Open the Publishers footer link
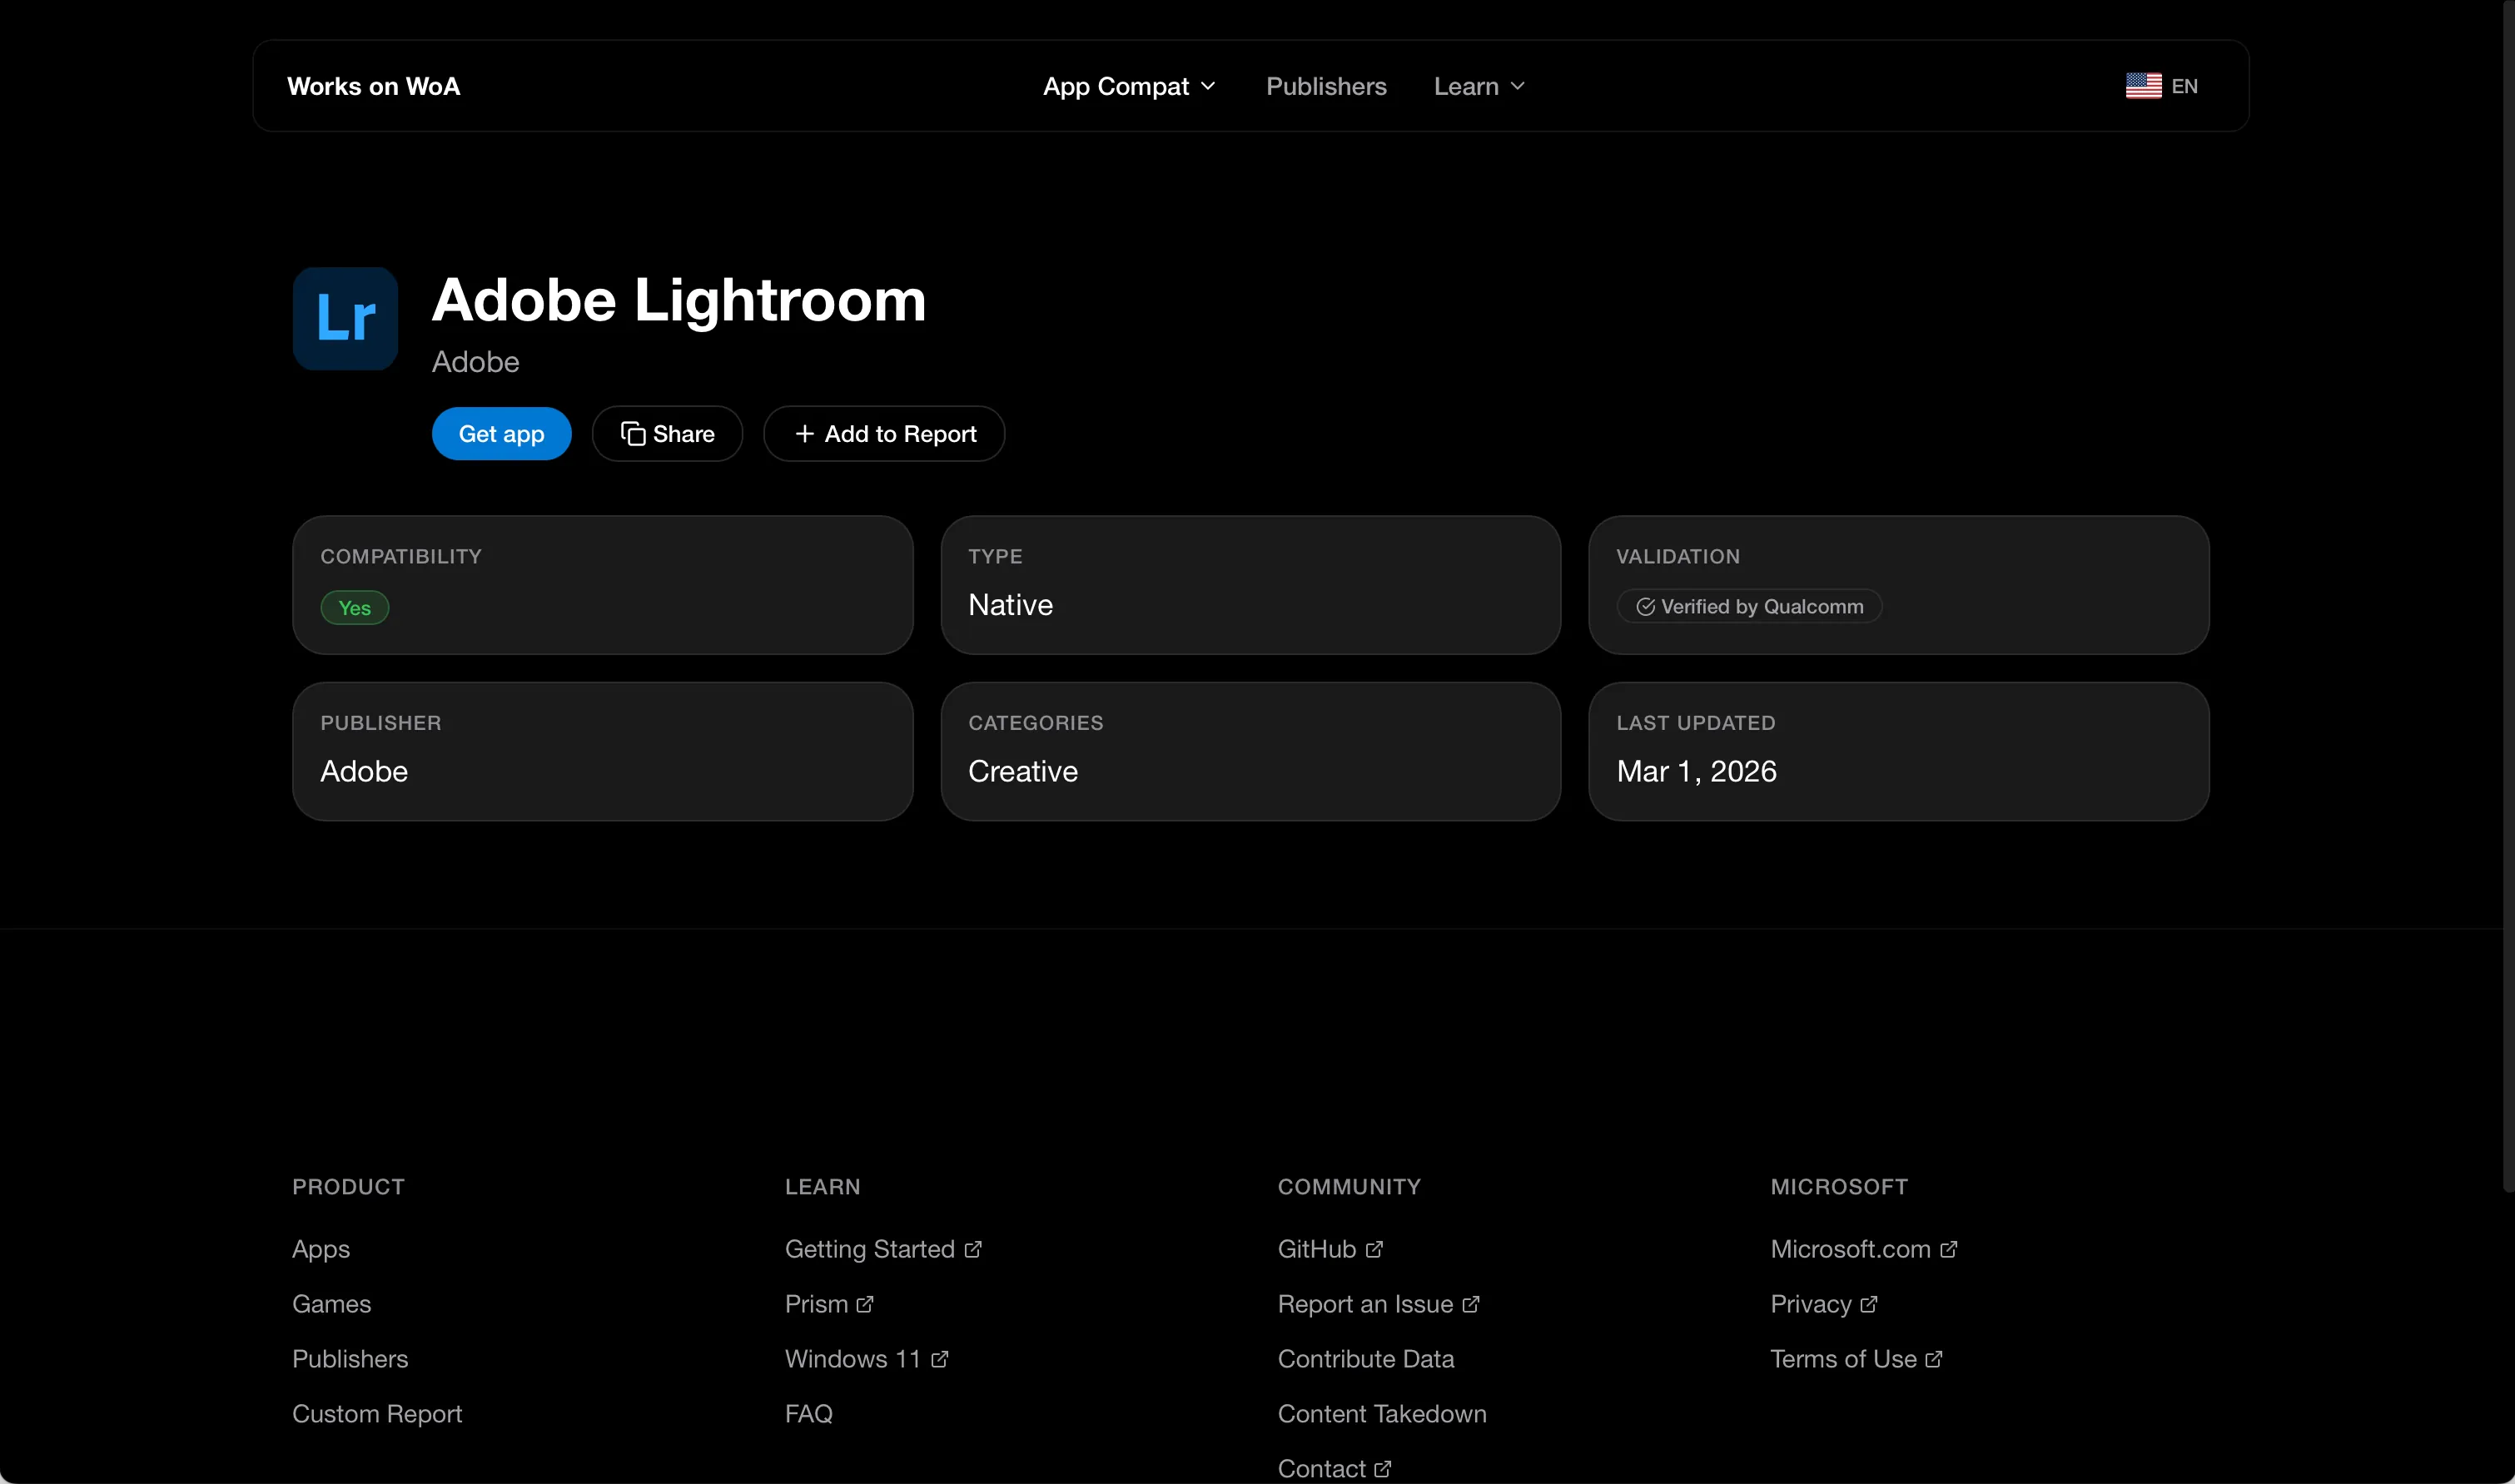Viewport: 2515px width, 1484px height. tap(350, 1360)
